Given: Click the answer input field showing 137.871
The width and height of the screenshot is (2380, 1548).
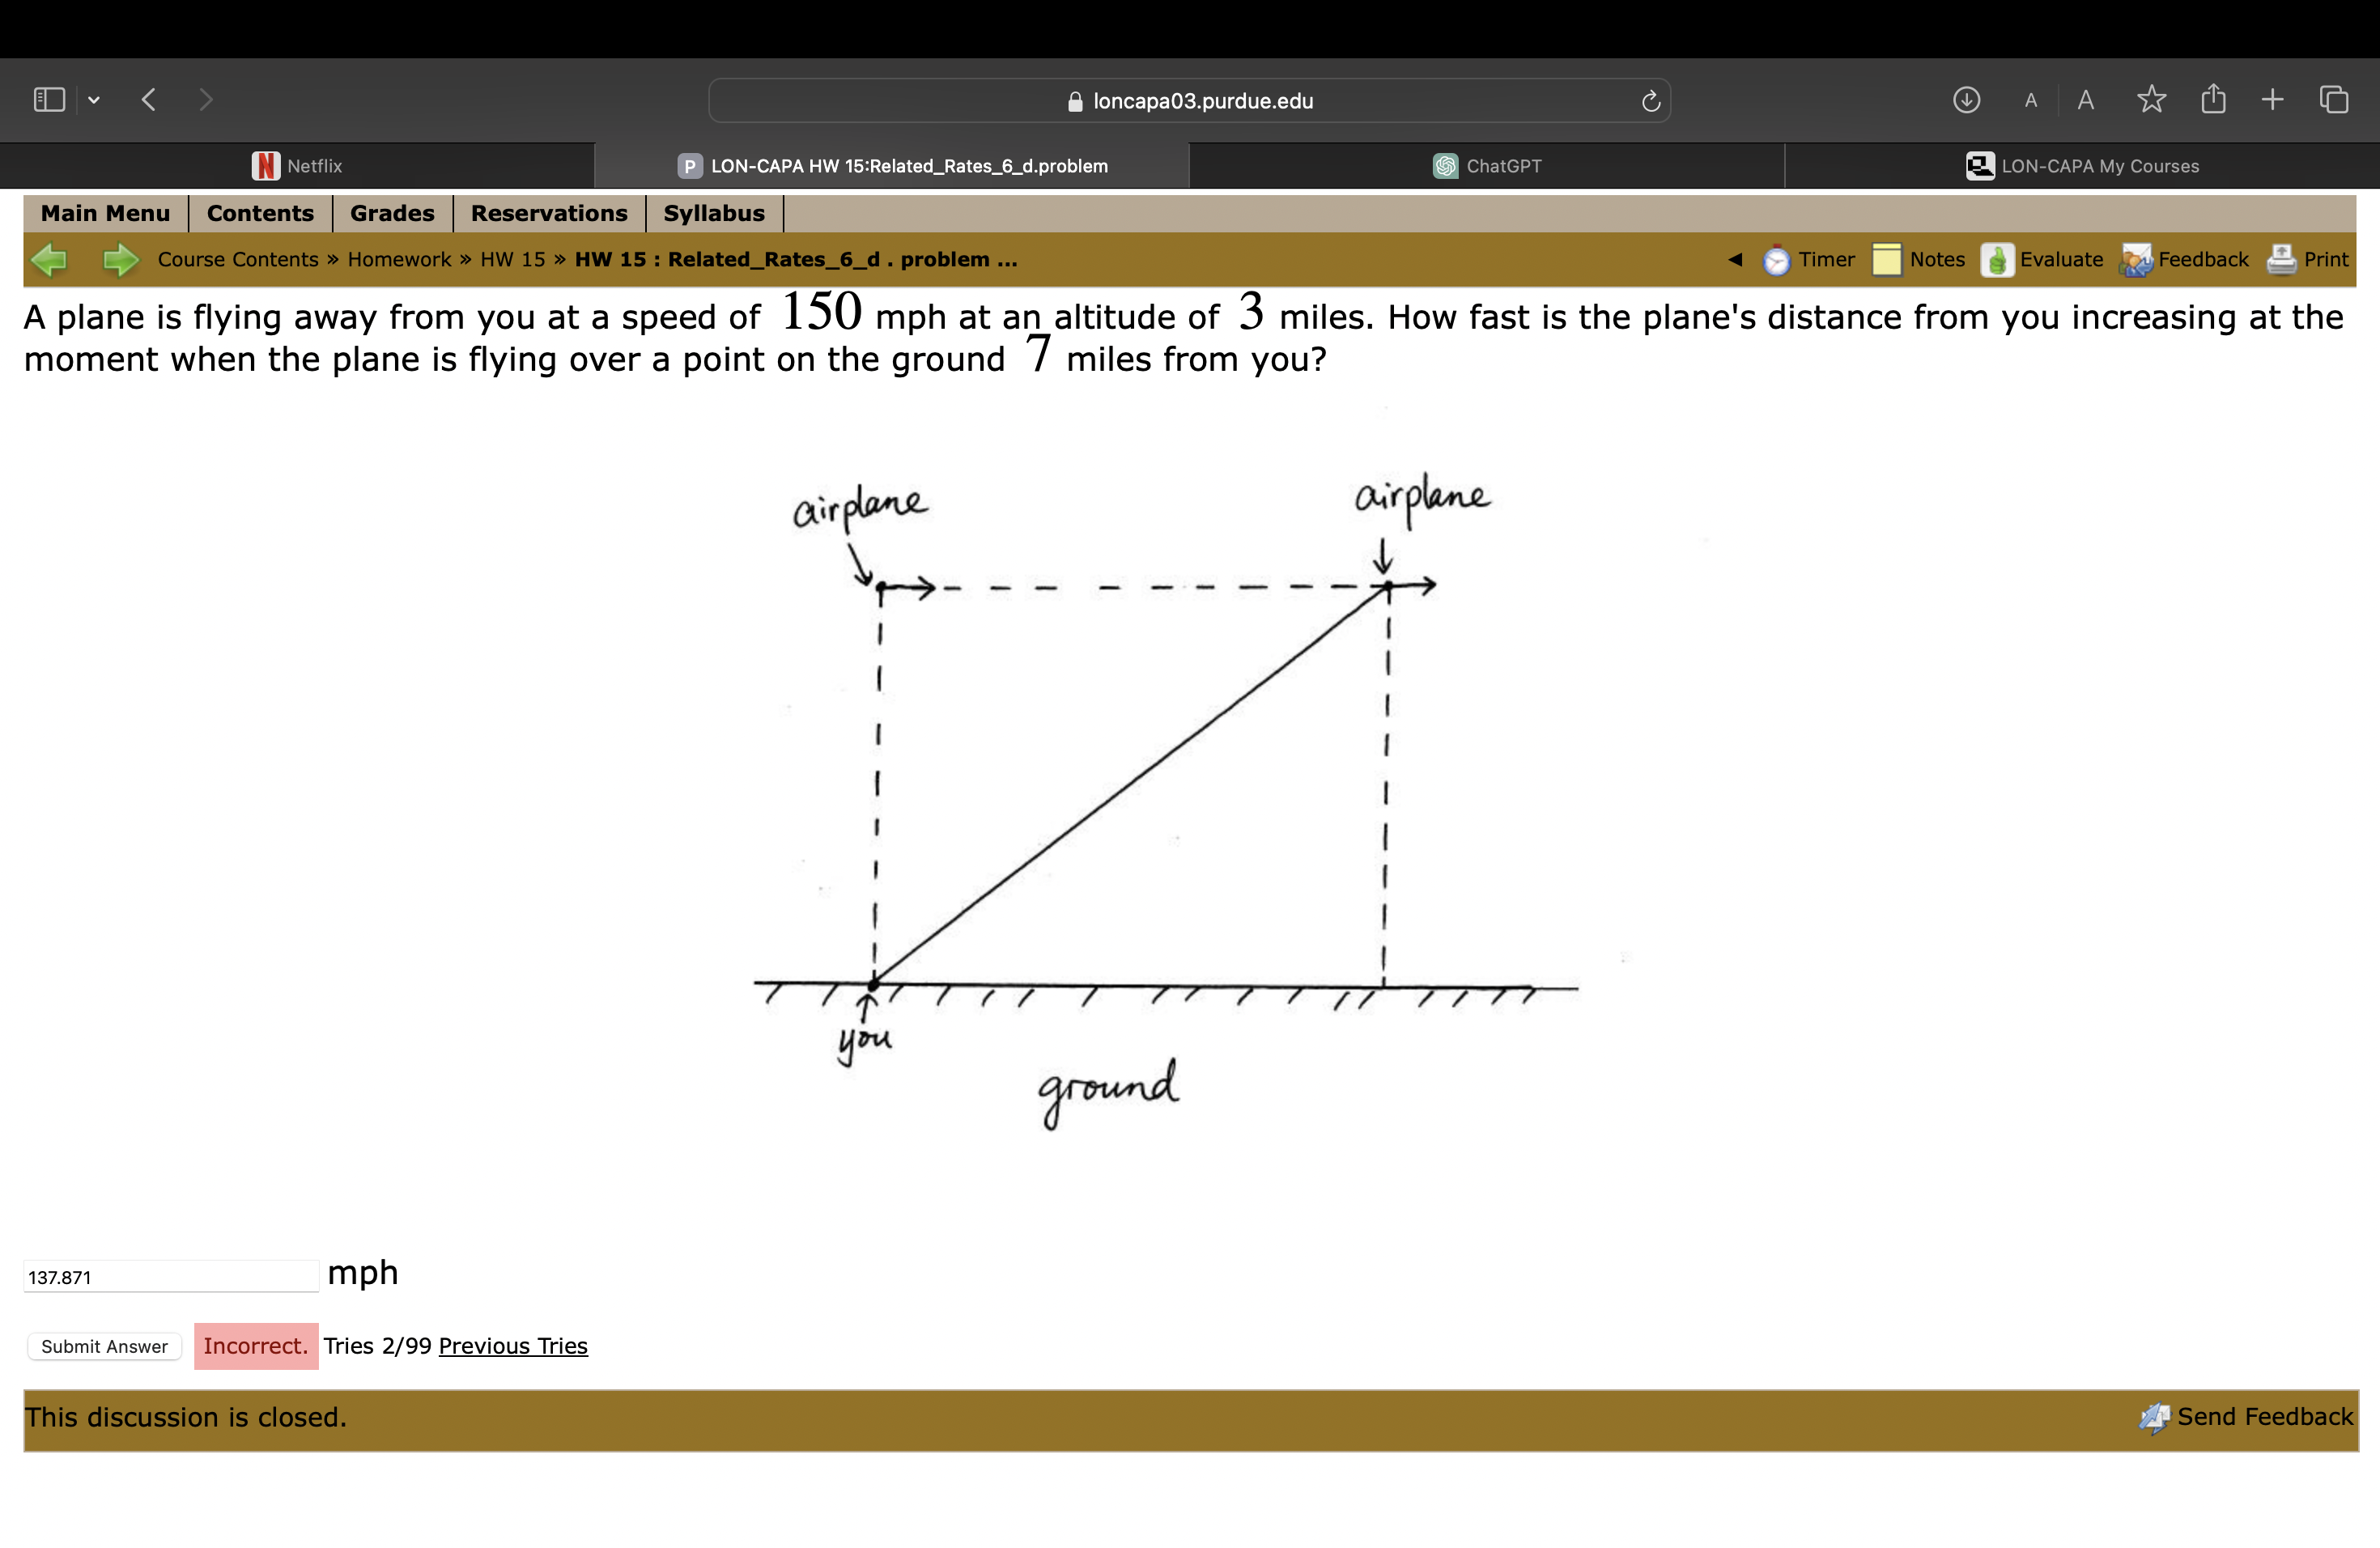Looking at the screenshot, I should click(x=172, y=1275).
